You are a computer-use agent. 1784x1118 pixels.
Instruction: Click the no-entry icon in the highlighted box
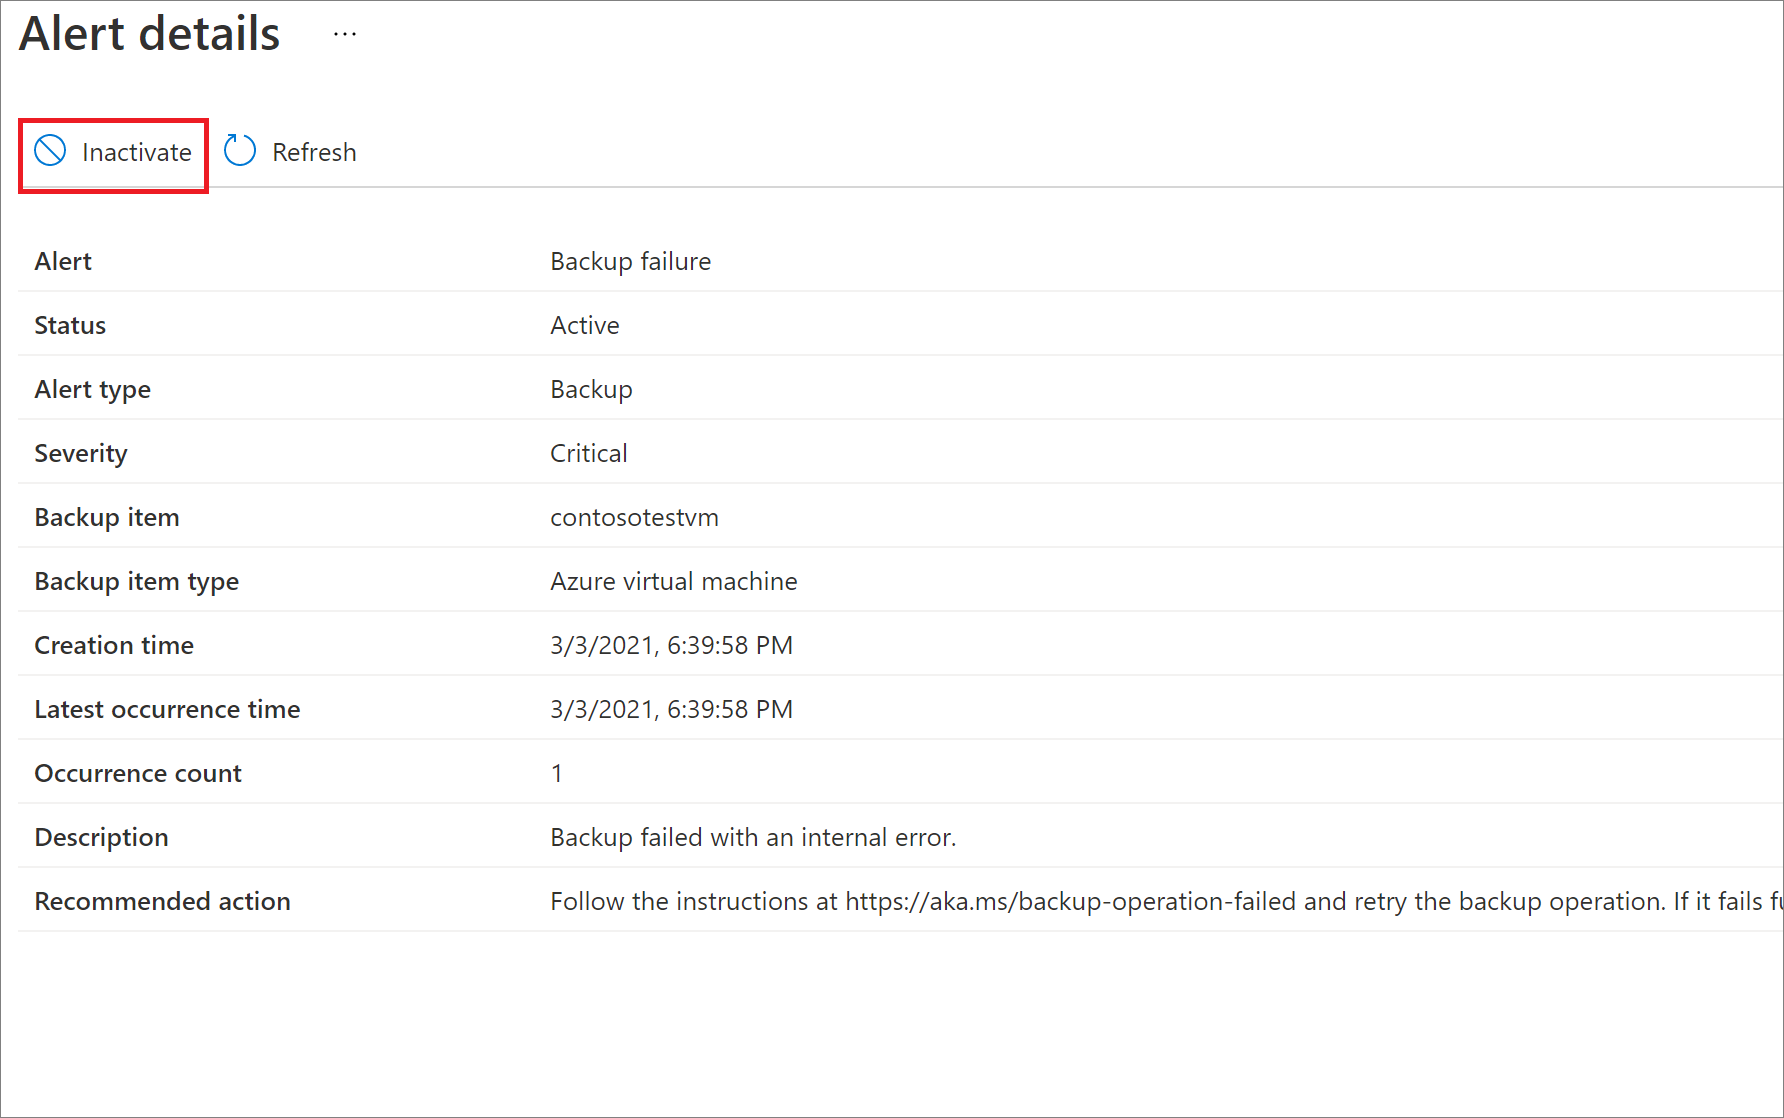click(48, 151)
